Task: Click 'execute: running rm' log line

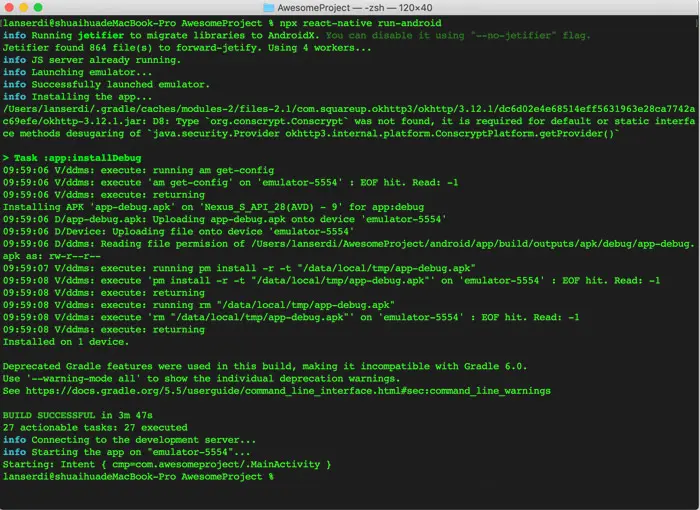Action: [199, 305]
